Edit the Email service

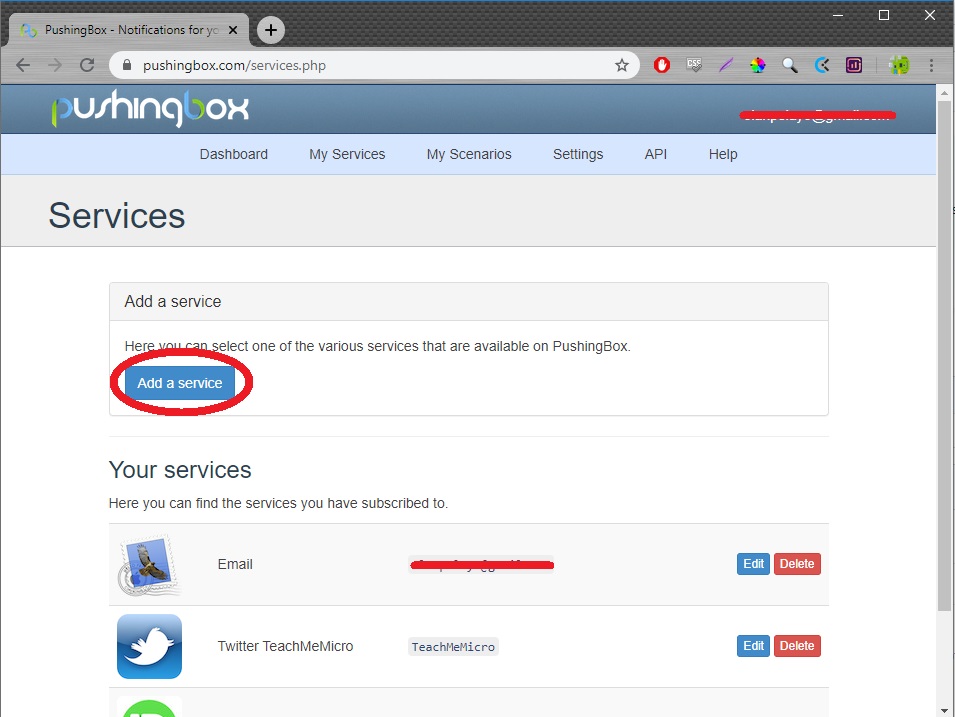point(753,564)
